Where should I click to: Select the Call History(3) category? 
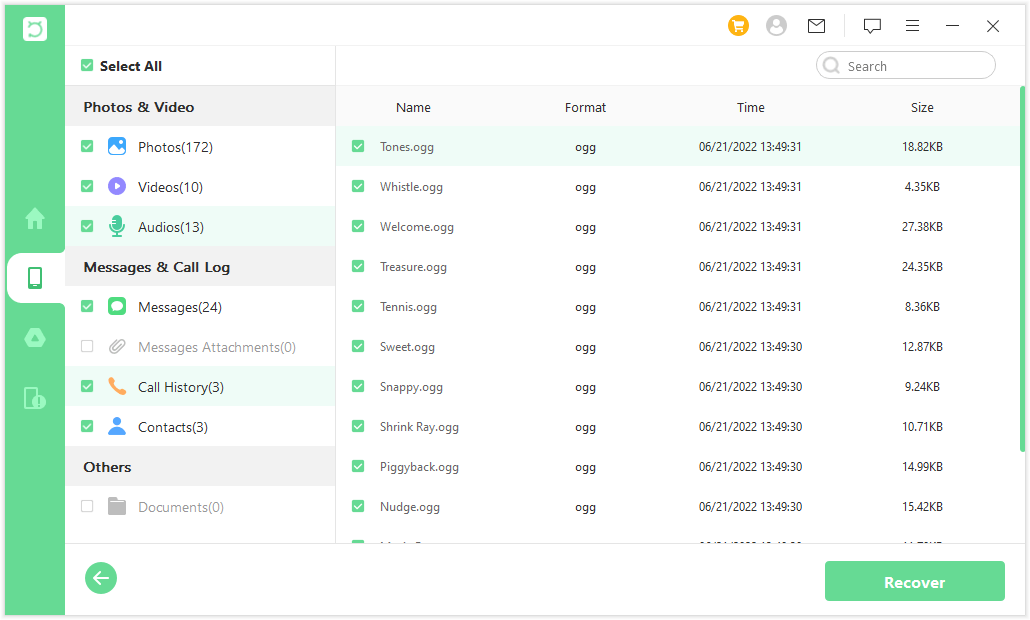point(180,387)
